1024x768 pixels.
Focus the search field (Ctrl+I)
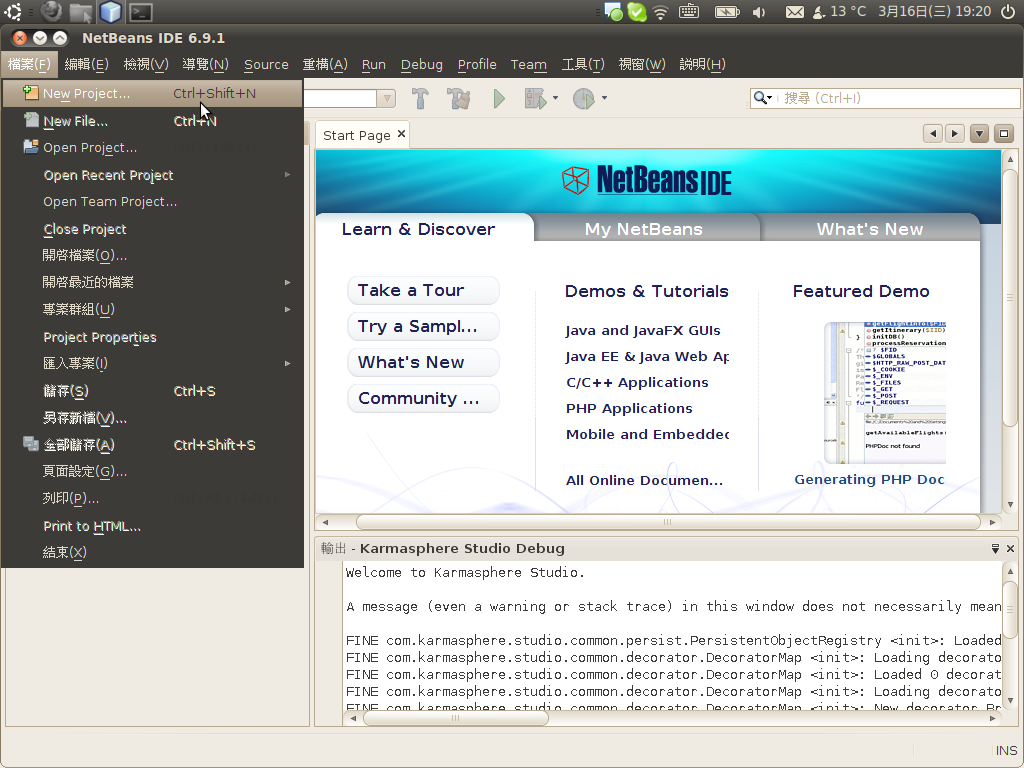pyautogui.click(x=885, y=98)
